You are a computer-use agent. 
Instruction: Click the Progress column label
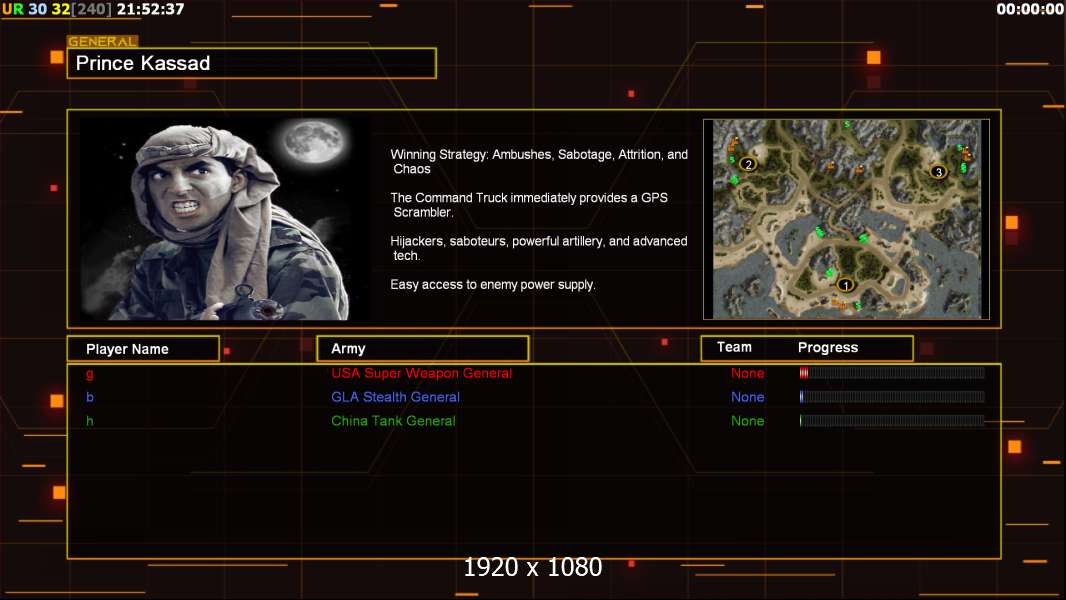827,347
